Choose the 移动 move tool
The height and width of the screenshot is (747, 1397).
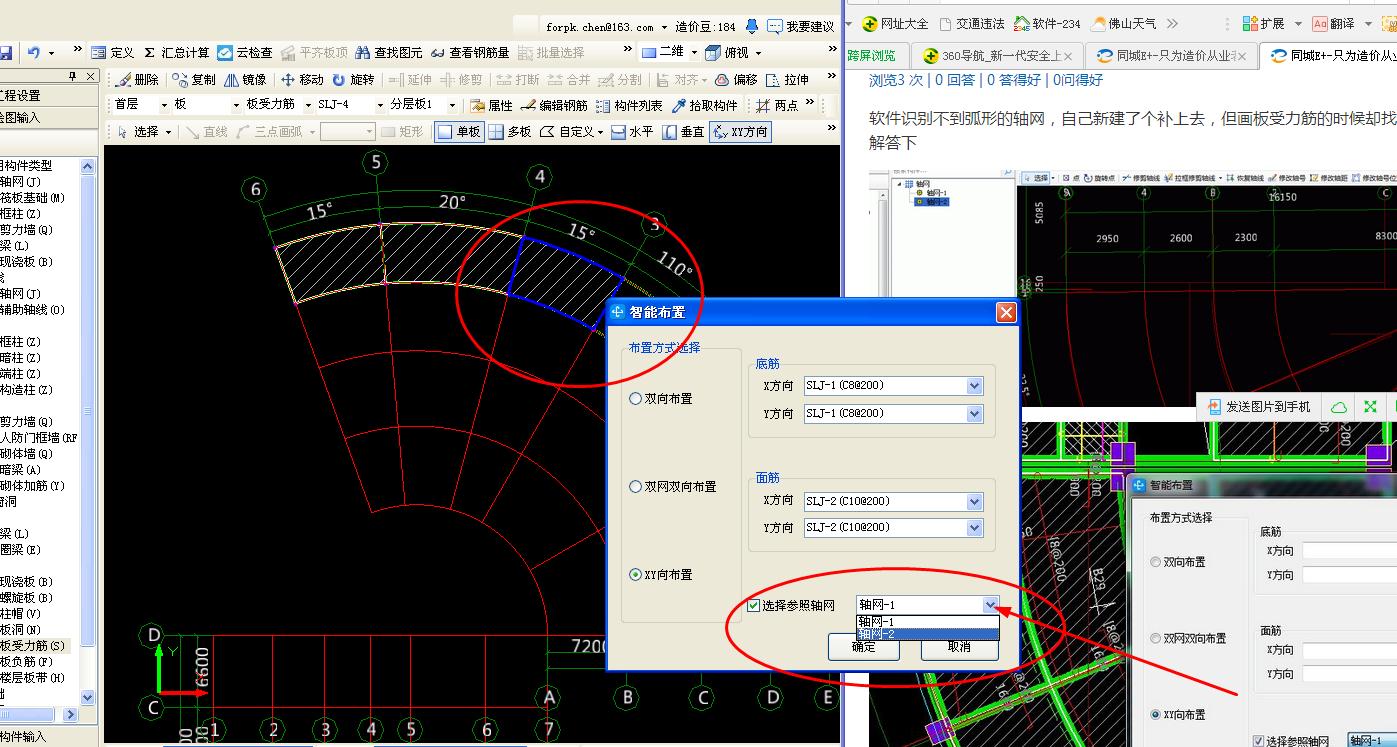tap(301, 80)
